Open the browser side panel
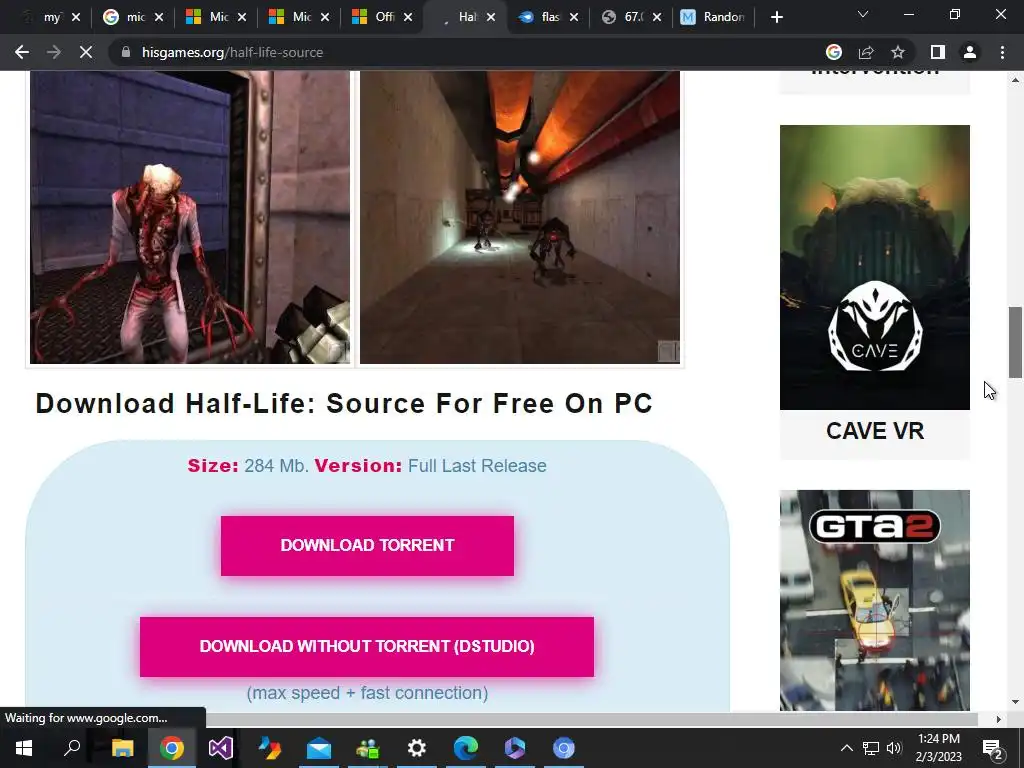Viewport: 1024px width, 768px height. coord(938,52)
